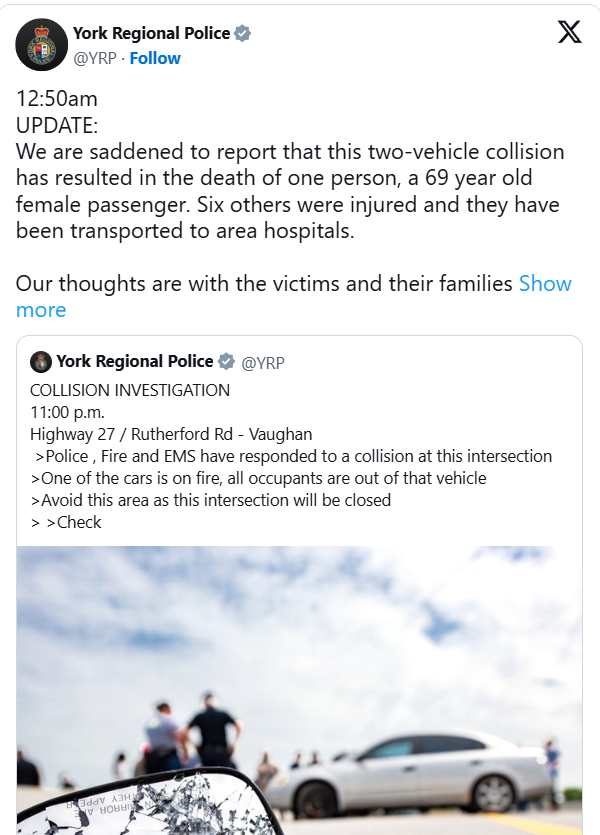The width and height of the screenshot is (600, 835).
Task: Click the York Regional Police profile avatar
Action: (x=42, y=45)
